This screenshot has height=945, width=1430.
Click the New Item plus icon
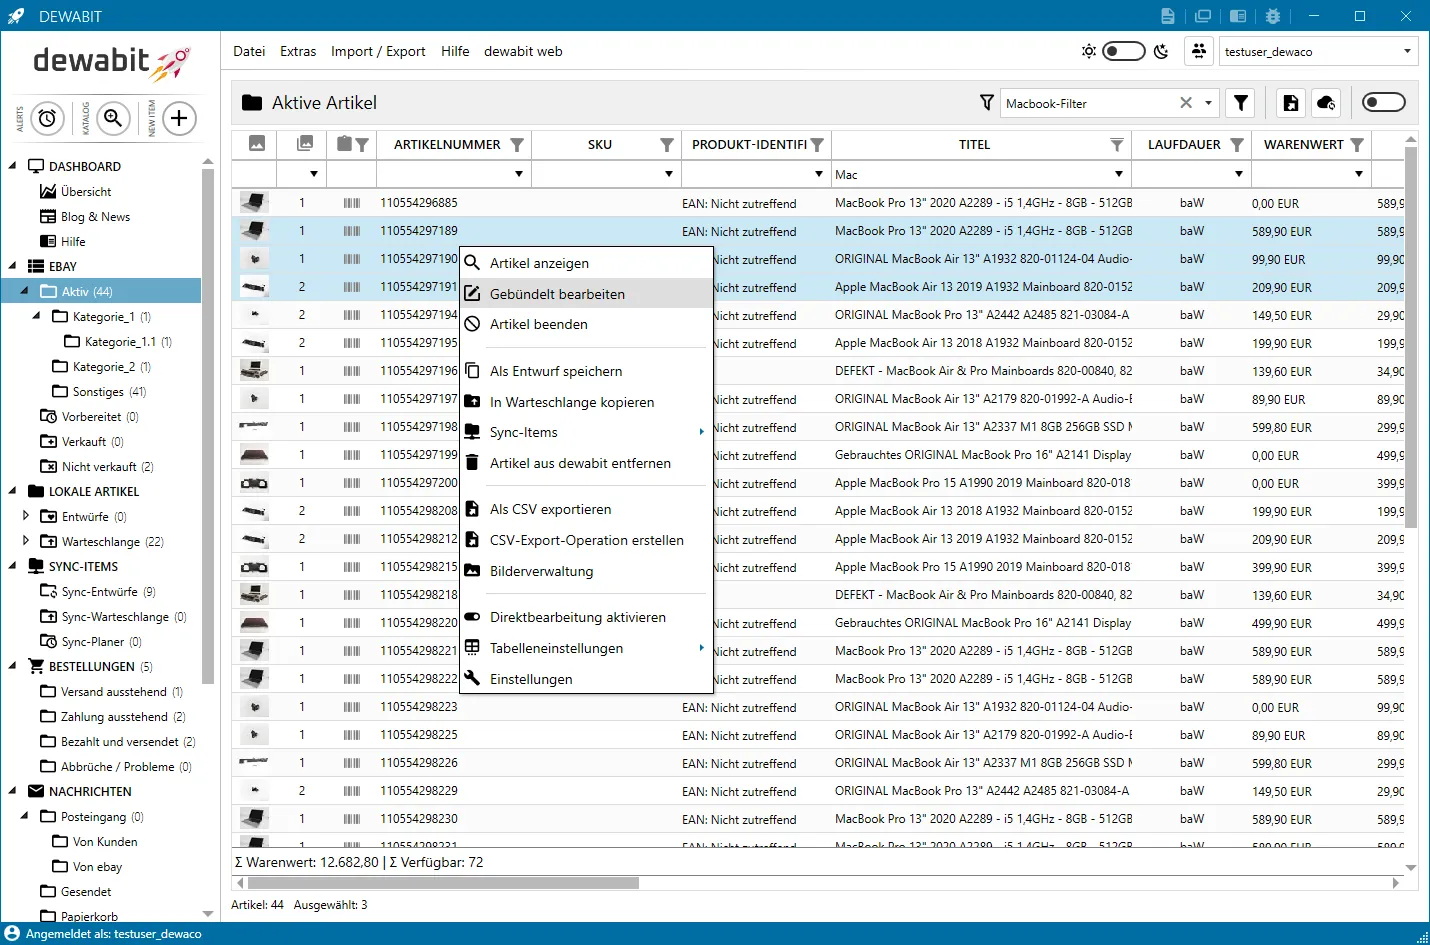coord(179,119)
